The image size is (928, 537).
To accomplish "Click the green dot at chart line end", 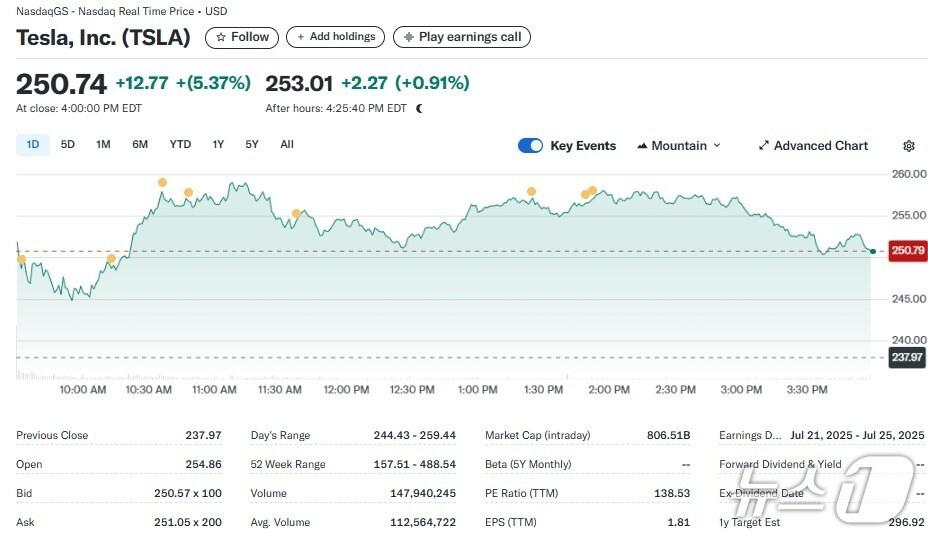I will pos(873,251).
